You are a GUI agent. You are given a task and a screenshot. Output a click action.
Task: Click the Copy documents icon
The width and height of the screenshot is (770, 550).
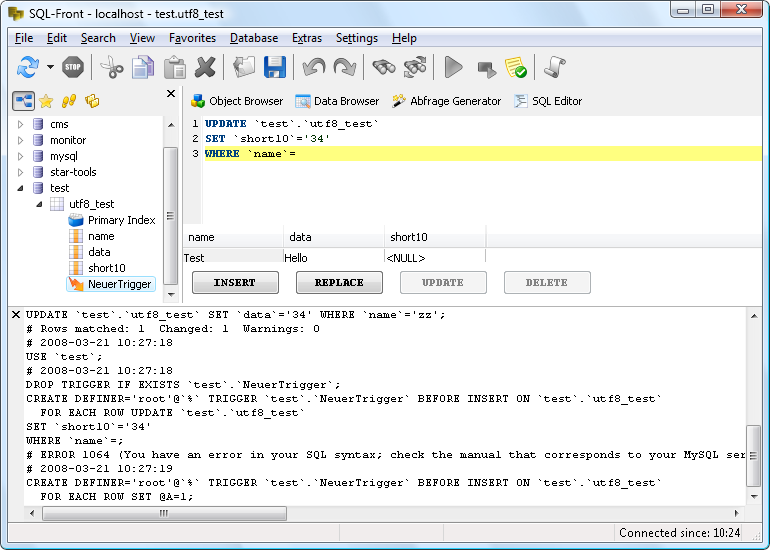[143, 67]
